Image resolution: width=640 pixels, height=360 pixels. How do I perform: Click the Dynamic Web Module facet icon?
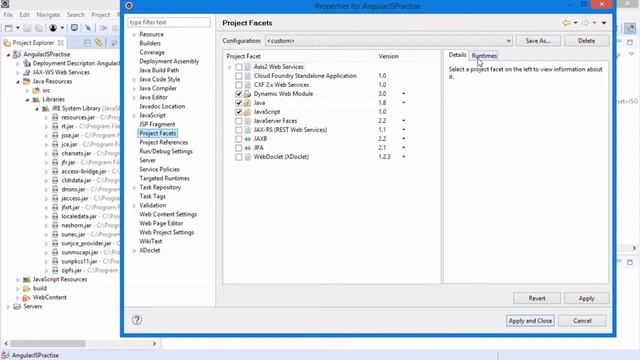[x=247, y=94]
